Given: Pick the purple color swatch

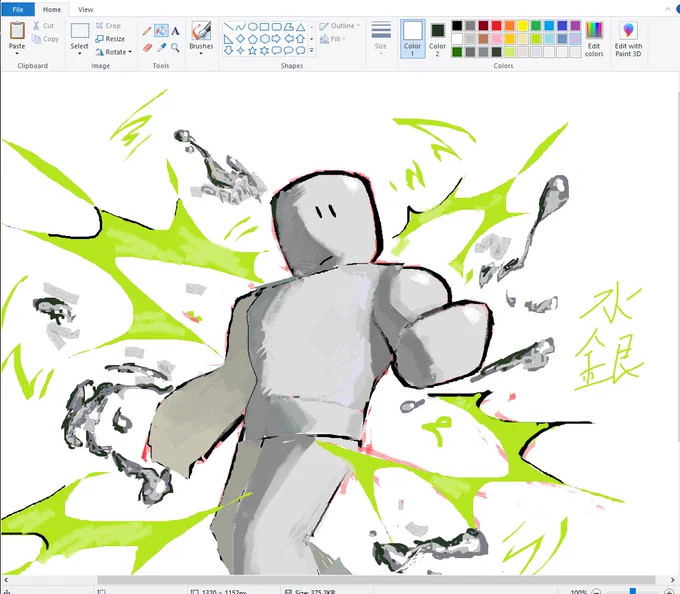Looking at the screenshot, I should tap(575, 26).
